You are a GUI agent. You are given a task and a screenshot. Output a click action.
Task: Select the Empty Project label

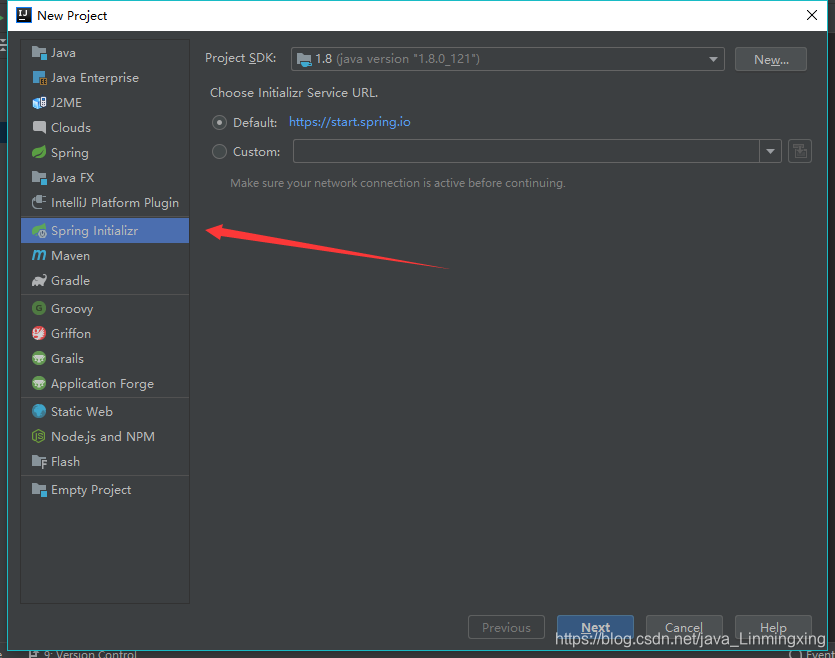click(91, 490)
